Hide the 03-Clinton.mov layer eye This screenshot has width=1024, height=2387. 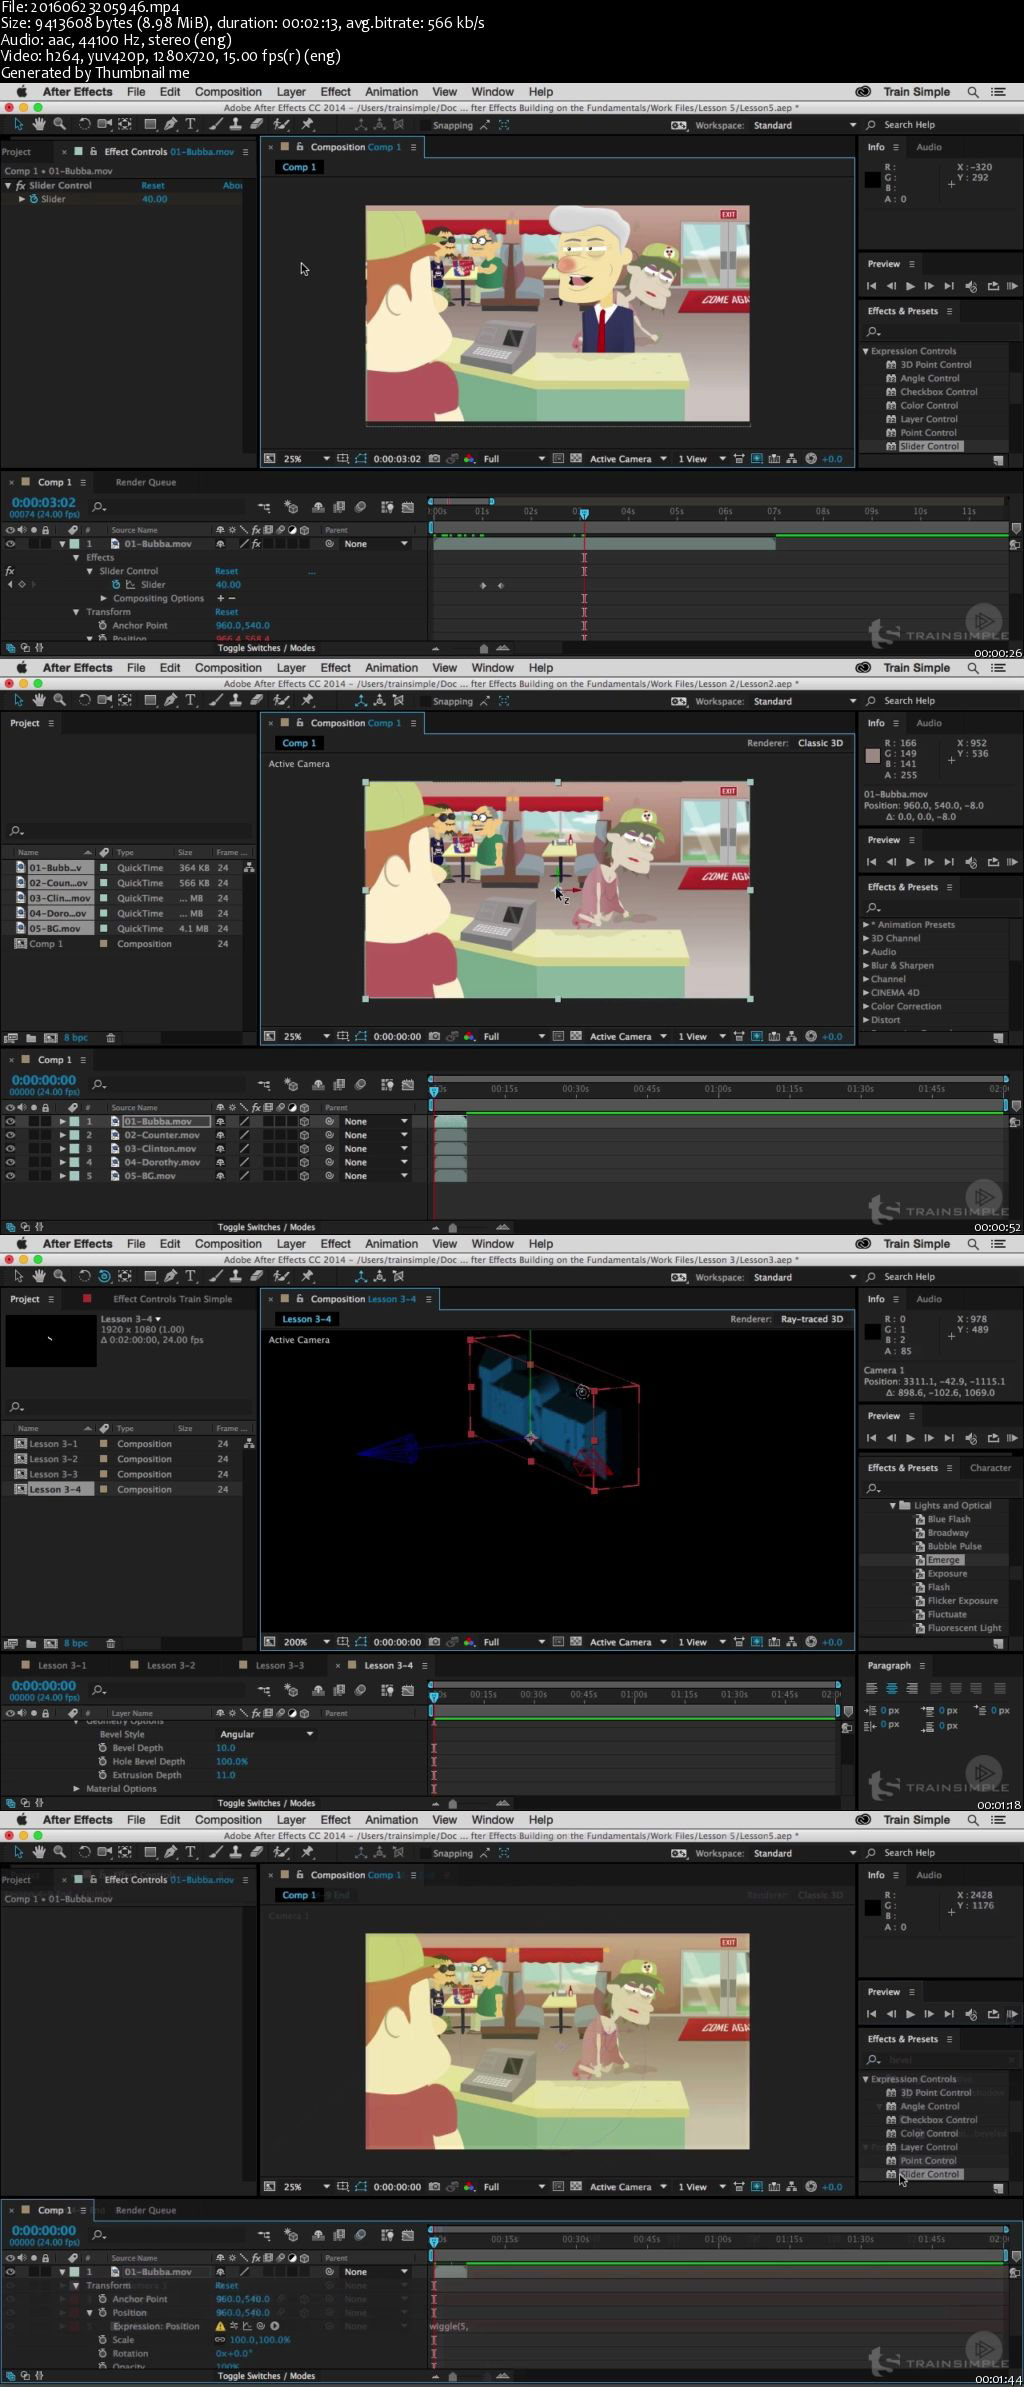(x=10, y=1149)
